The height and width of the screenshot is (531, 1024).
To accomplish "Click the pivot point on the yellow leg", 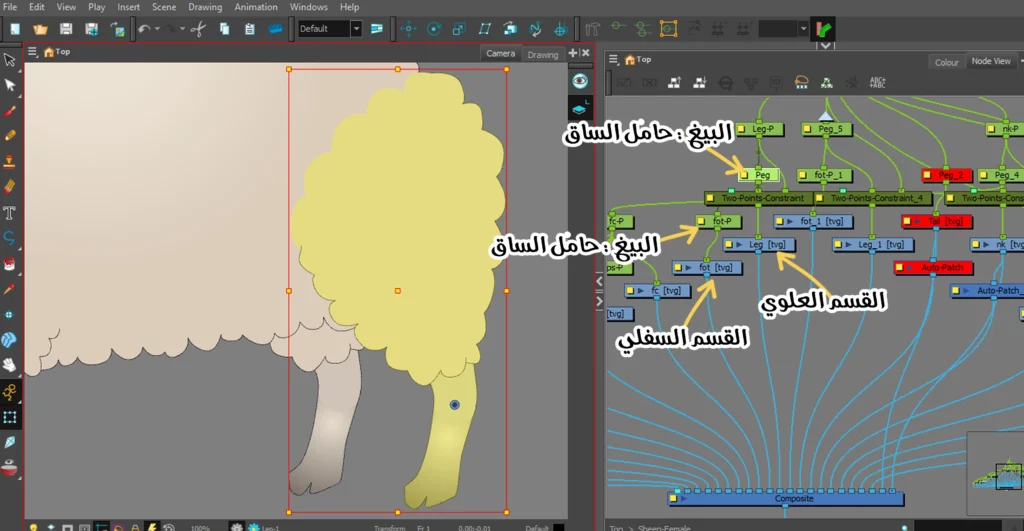I will (455, 405).
